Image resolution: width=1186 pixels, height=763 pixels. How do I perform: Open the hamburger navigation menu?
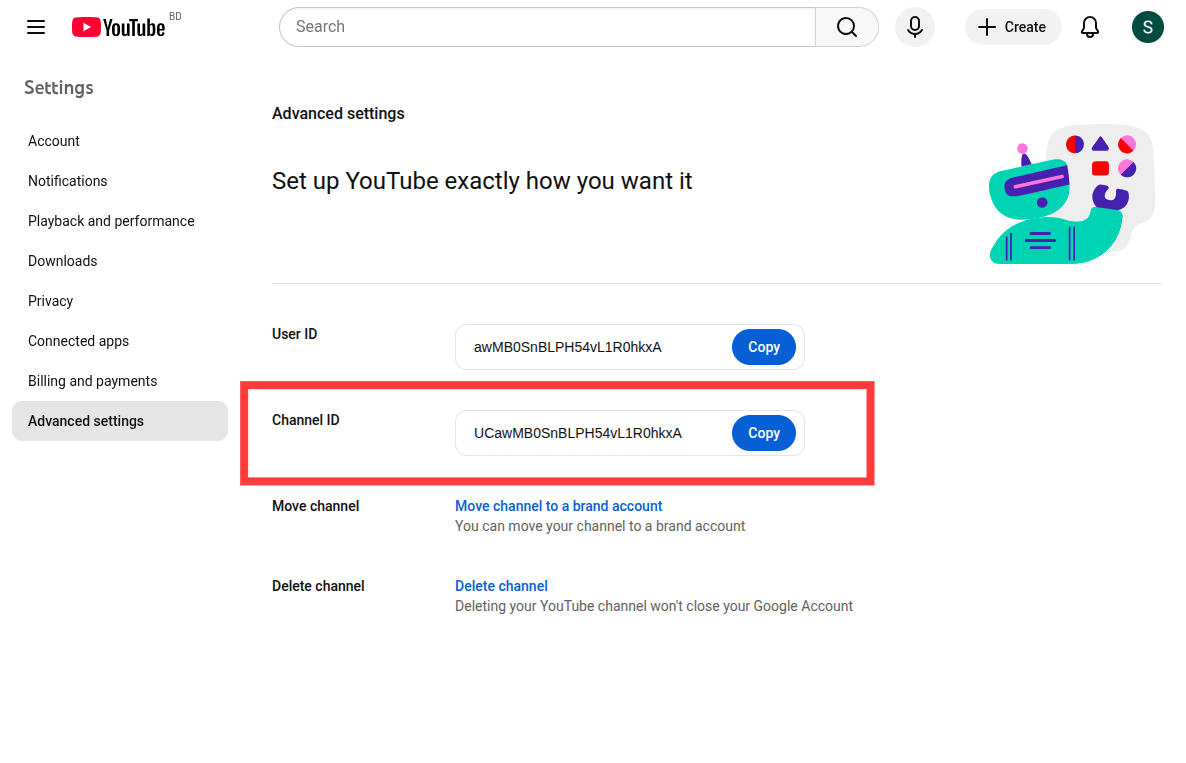click(36, 27)
